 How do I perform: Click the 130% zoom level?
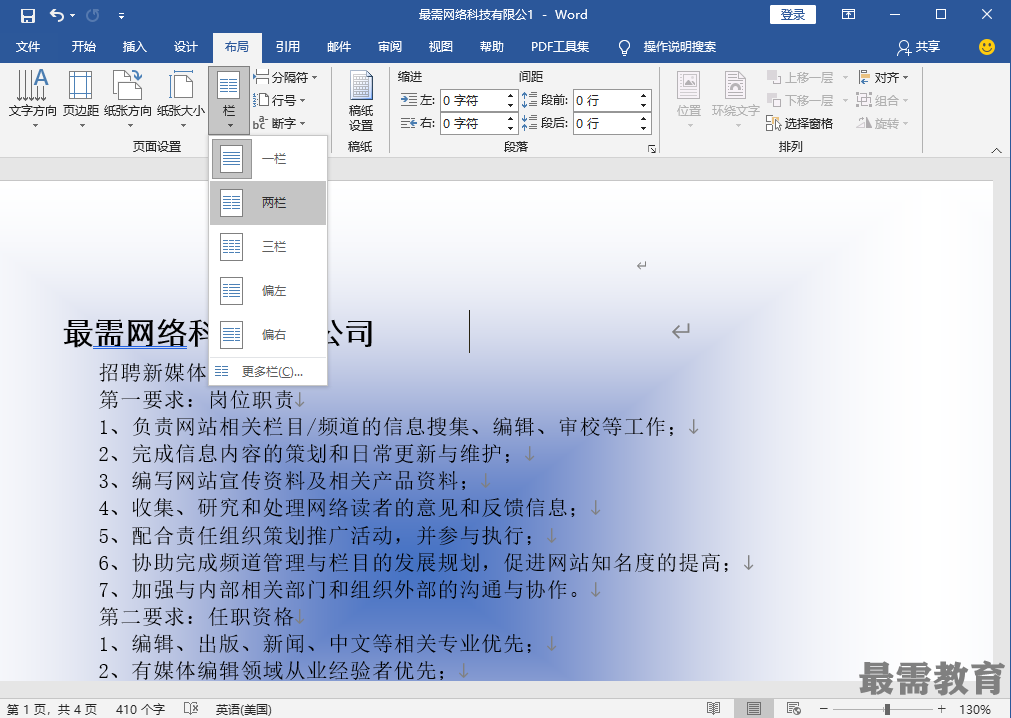[975, 709]
